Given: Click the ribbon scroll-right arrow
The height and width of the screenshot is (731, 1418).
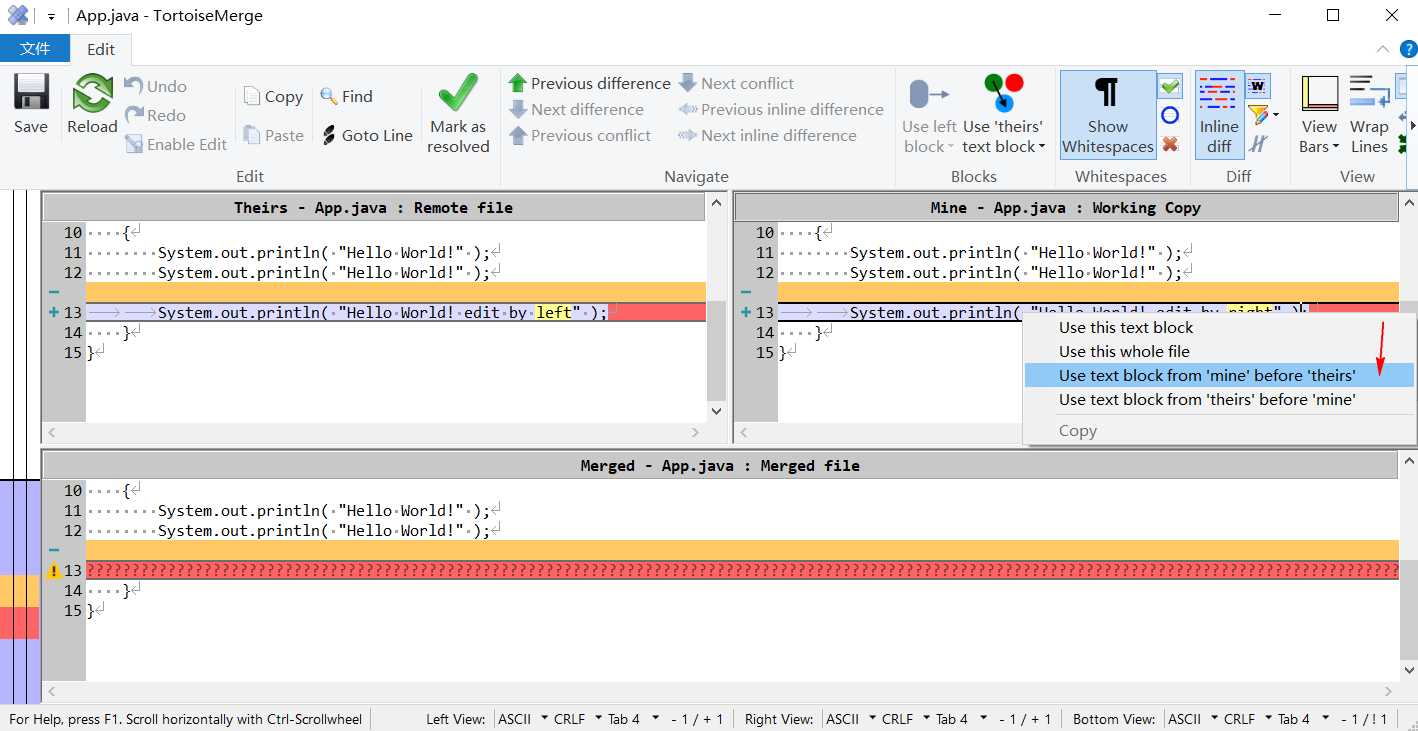Looking at the screenshot, I should tap(1410, 124).
